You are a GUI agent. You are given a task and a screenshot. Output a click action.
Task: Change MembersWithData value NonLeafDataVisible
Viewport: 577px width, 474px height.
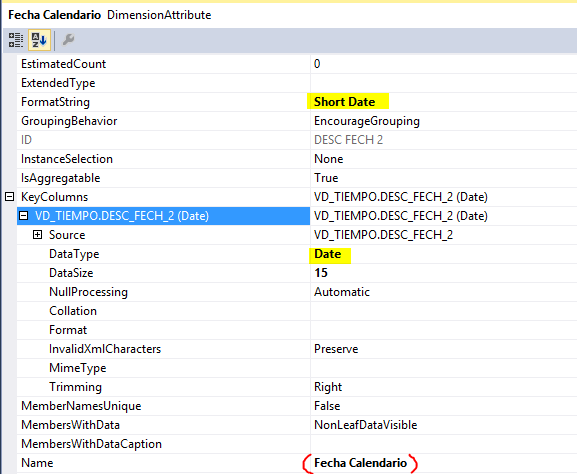(365, 425)
